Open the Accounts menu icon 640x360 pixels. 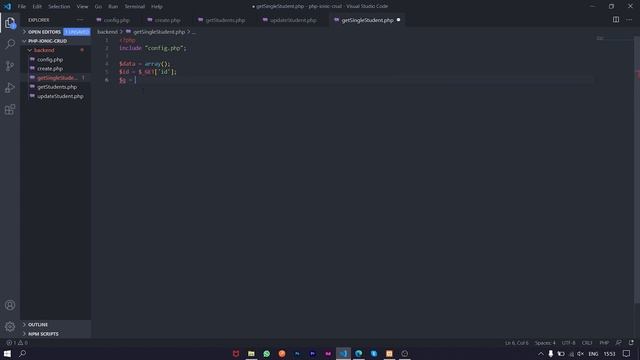(10, 305)
